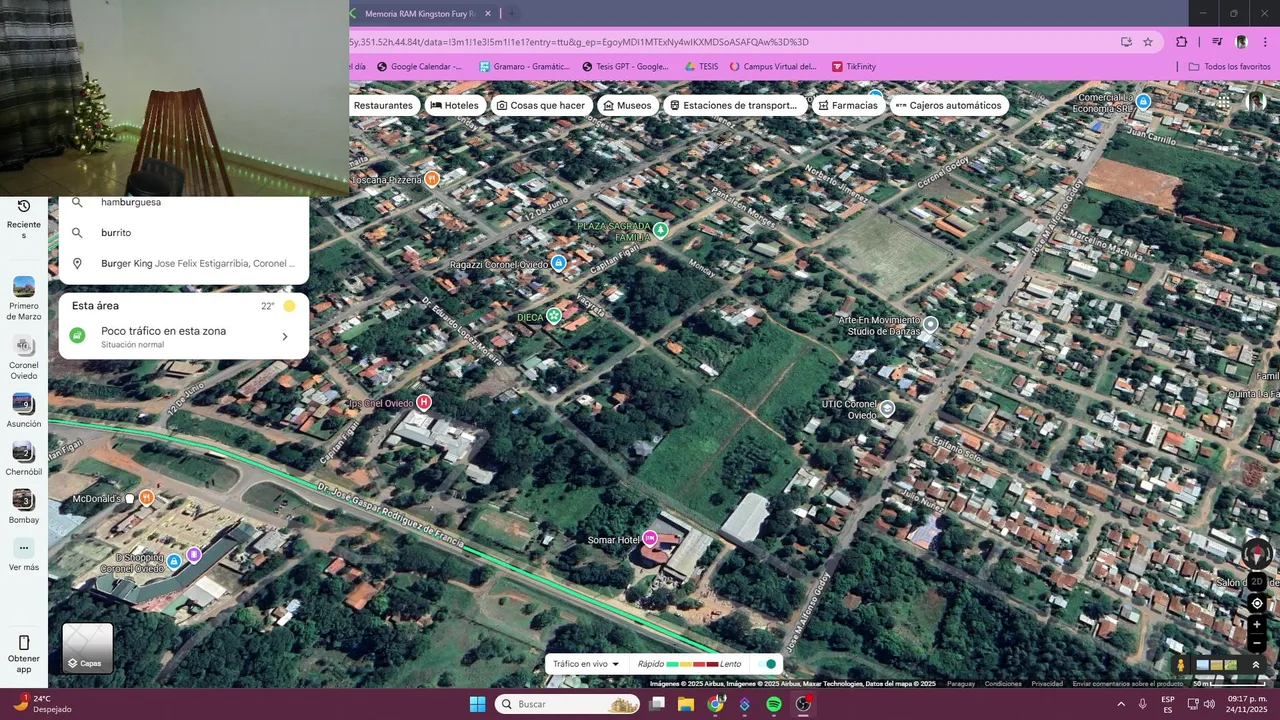Click the browser address bar URL
1280x720 pixels.
pyautogui.click(x=578, y=42)
